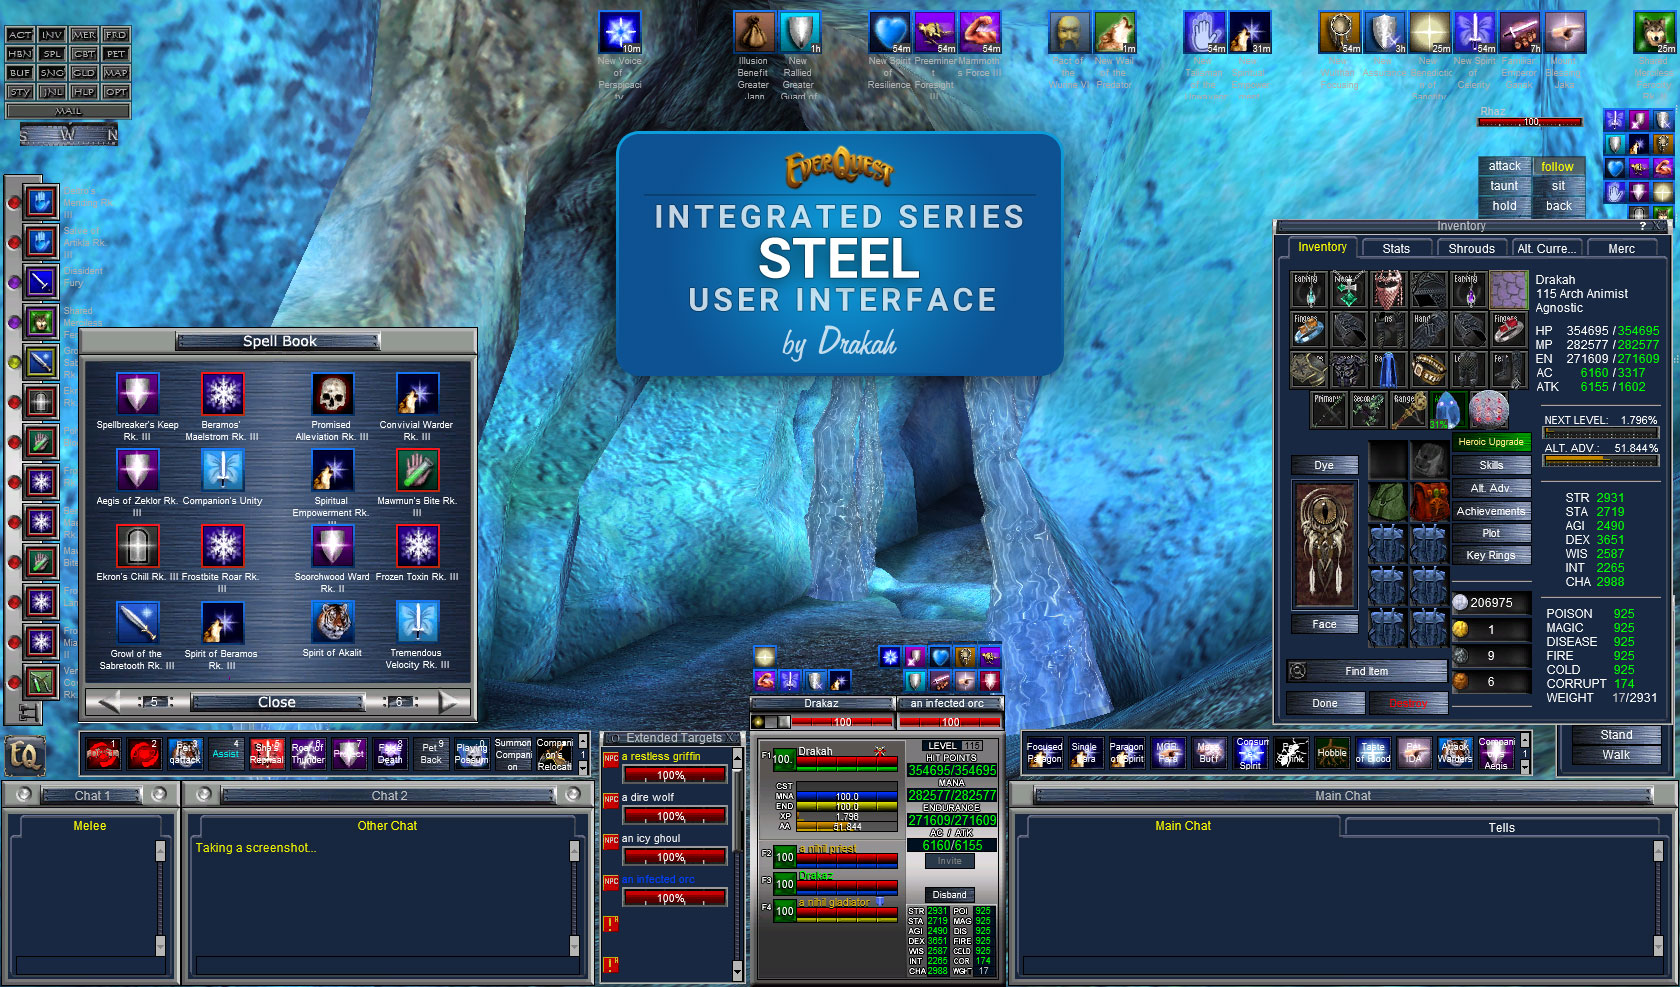Go to previous Spell Book page

[107, 702]
